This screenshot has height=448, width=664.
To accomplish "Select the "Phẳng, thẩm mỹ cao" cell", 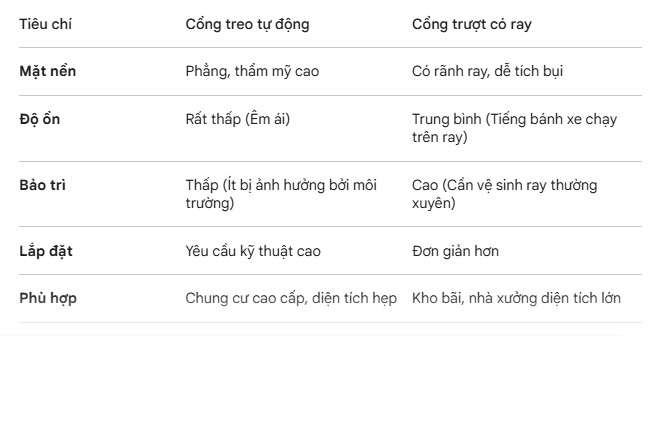I will [252, 72].
